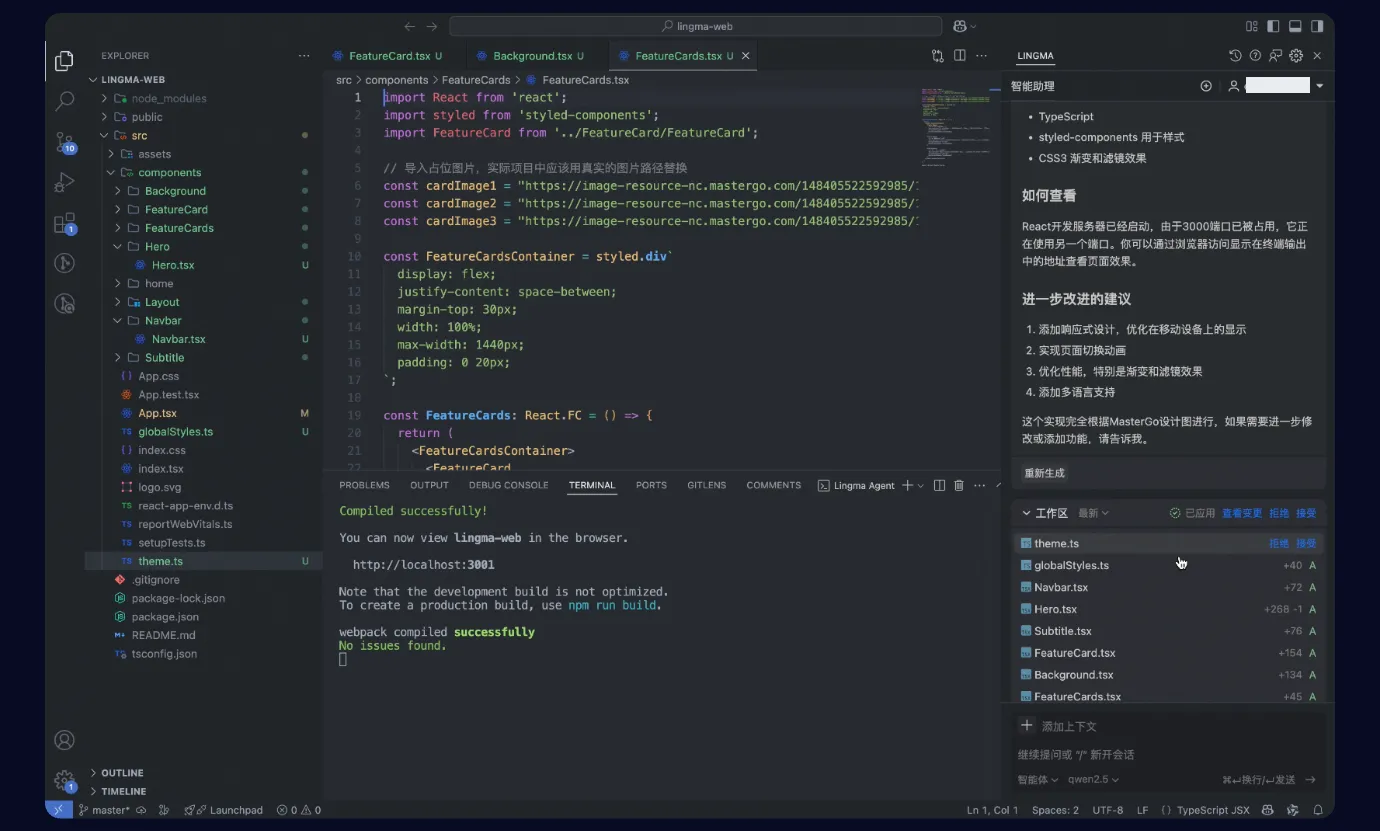Switch to the PROBLEMS panel tab

coord(364,485)
